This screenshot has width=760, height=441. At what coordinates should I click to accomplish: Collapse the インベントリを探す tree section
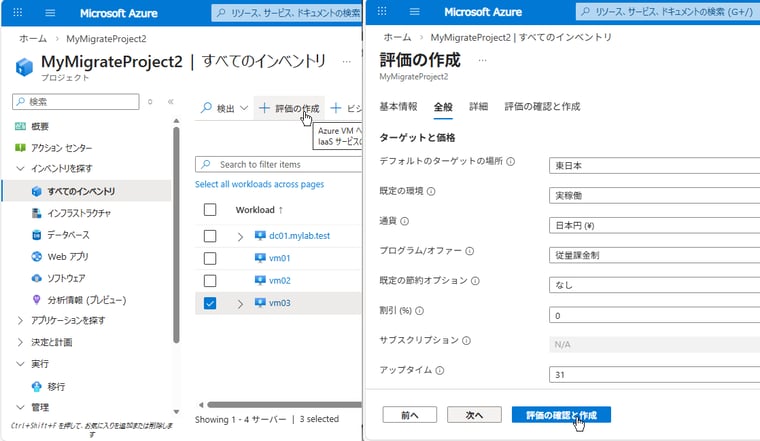(x=20, y=169)
